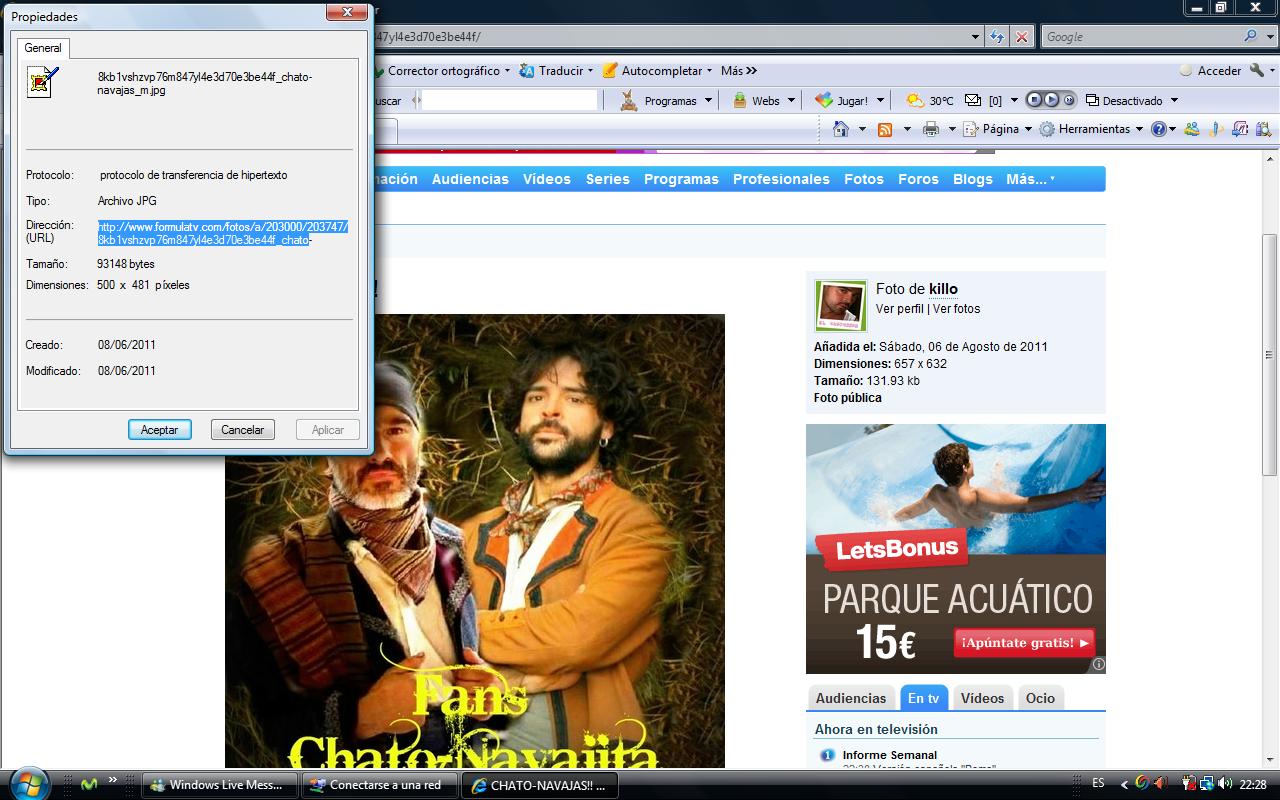Image resolution: width=1280 pixels, height=800 pixels.
Task: Expand the Herramientas dropdown menu
Action: click(x=1090, y=129)
